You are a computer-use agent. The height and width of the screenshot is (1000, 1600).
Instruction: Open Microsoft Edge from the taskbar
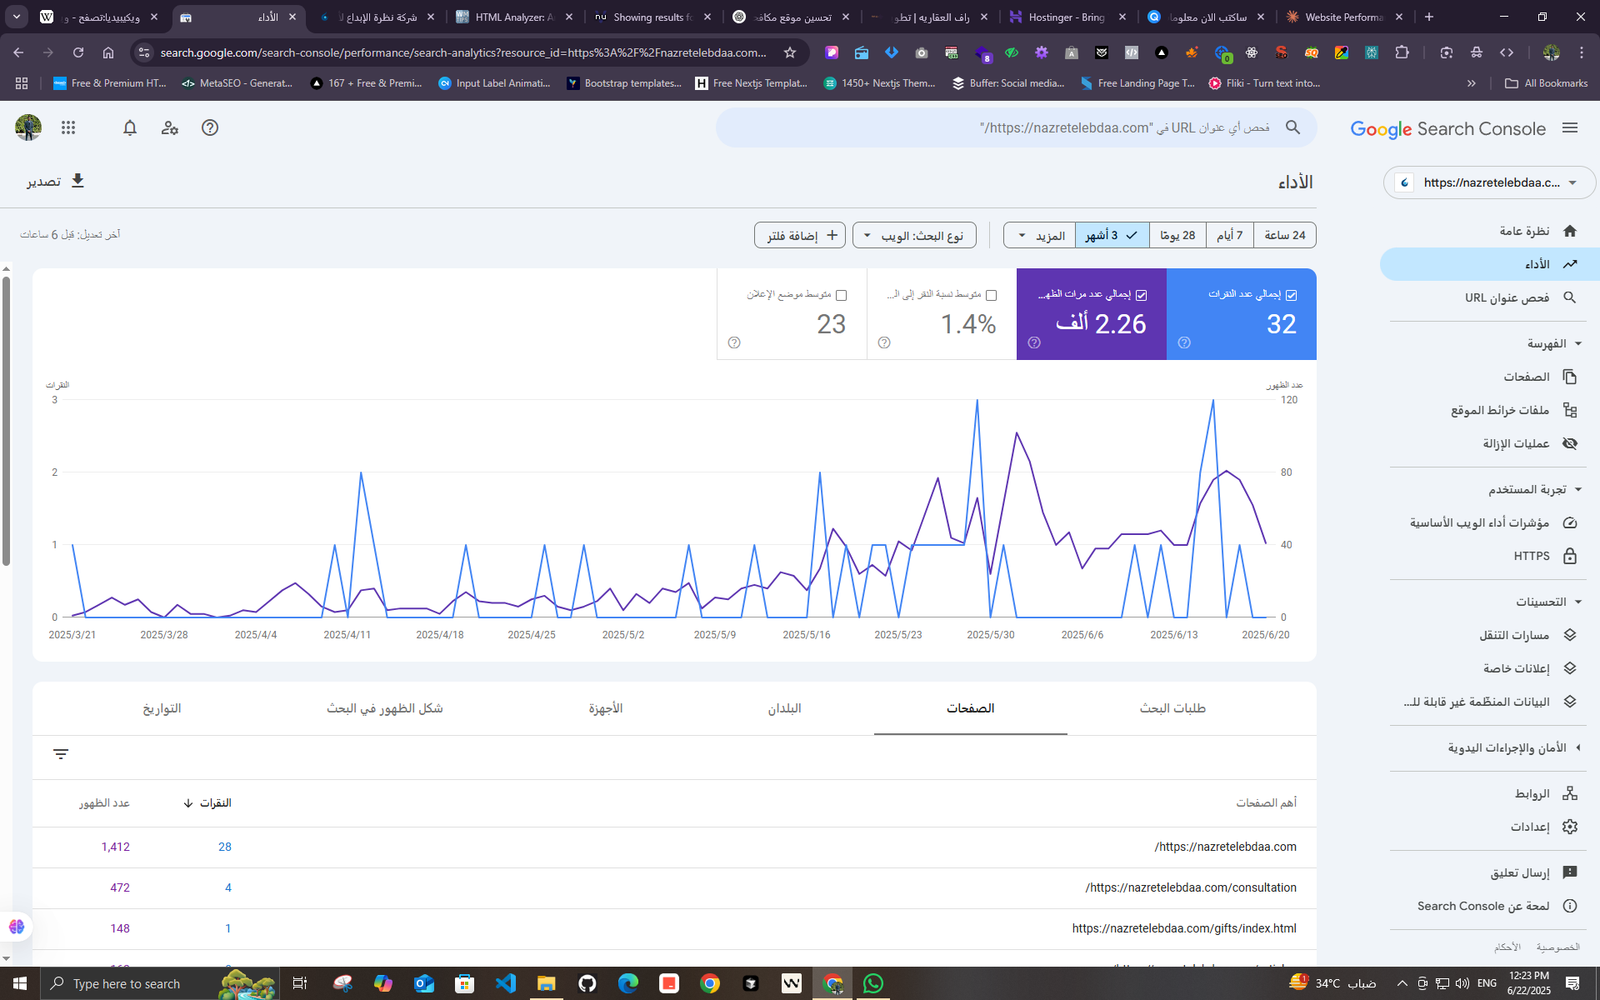(628, 983)
